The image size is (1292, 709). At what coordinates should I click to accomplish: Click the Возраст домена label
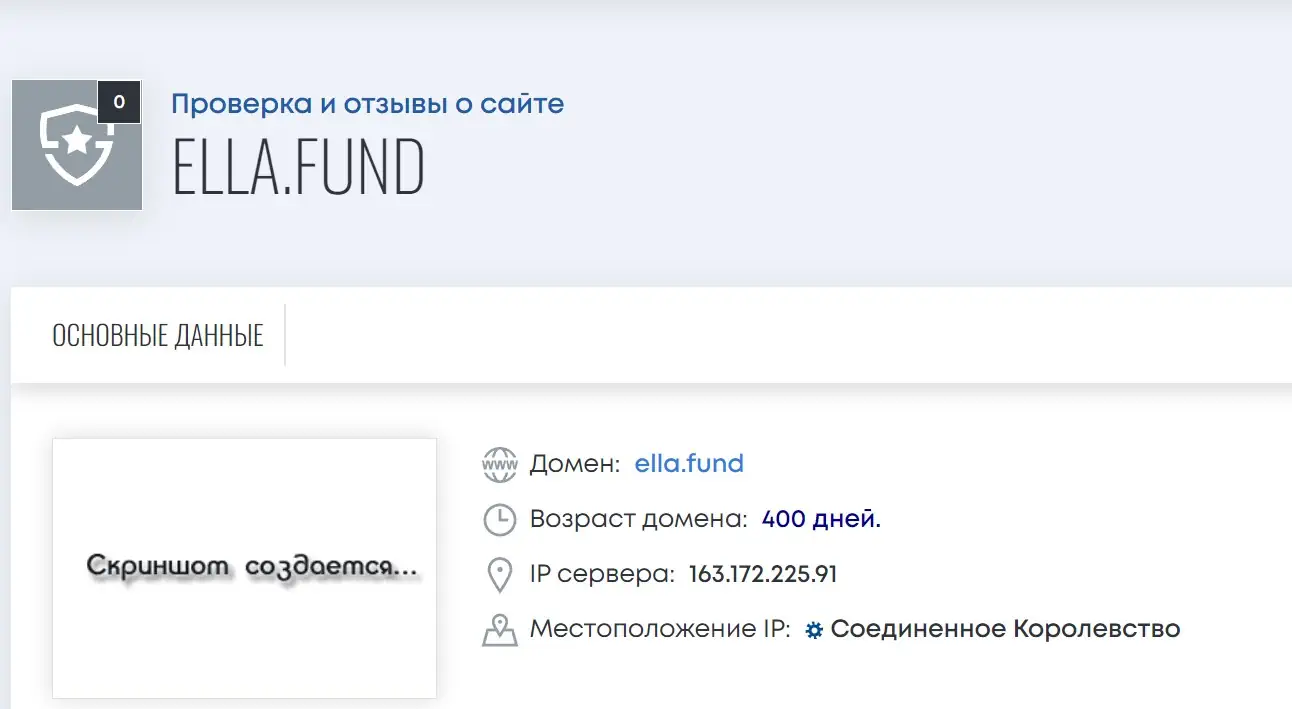638,520
